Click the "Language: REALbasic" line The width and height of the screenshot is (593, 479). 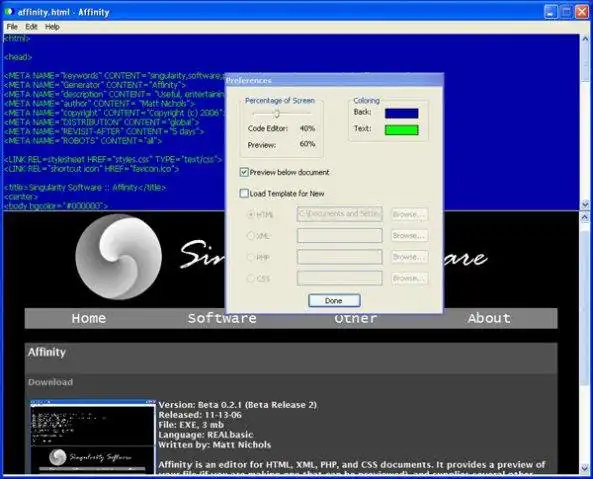pos(206,435)
